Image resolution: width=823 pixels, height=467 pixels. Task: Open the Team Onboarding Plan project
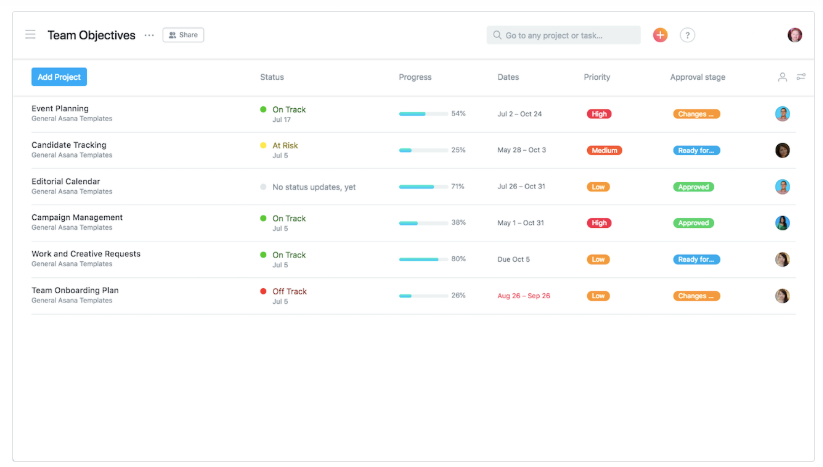click(x=75, y=290)
